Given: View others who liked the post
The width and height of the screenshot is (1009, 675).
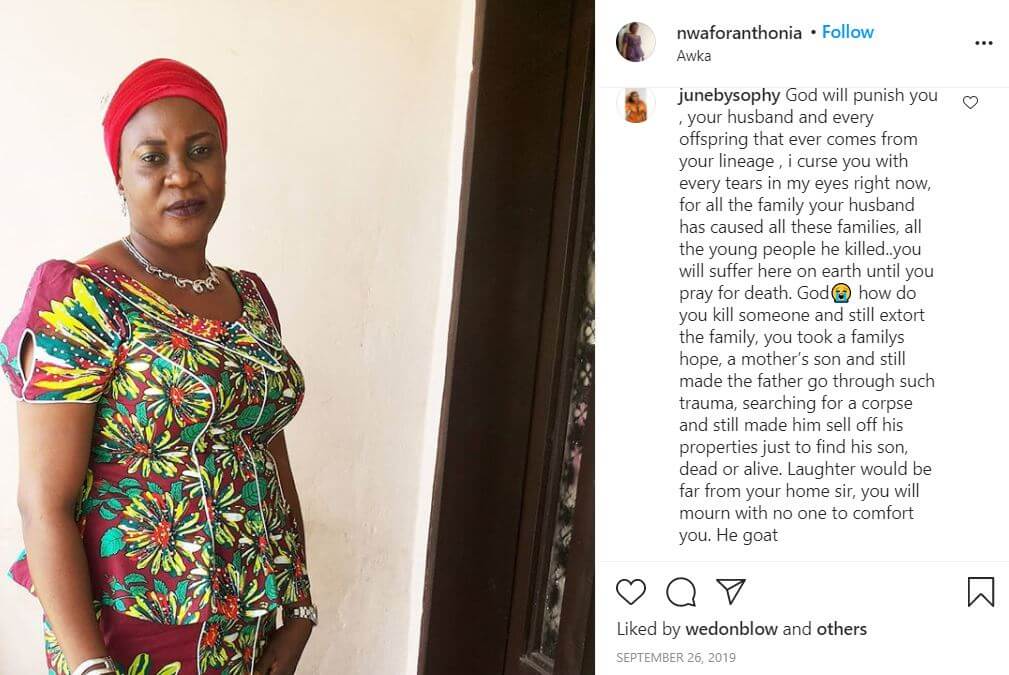Looking at the screenshot, I should pyautogui.click(x=841, y=629).
